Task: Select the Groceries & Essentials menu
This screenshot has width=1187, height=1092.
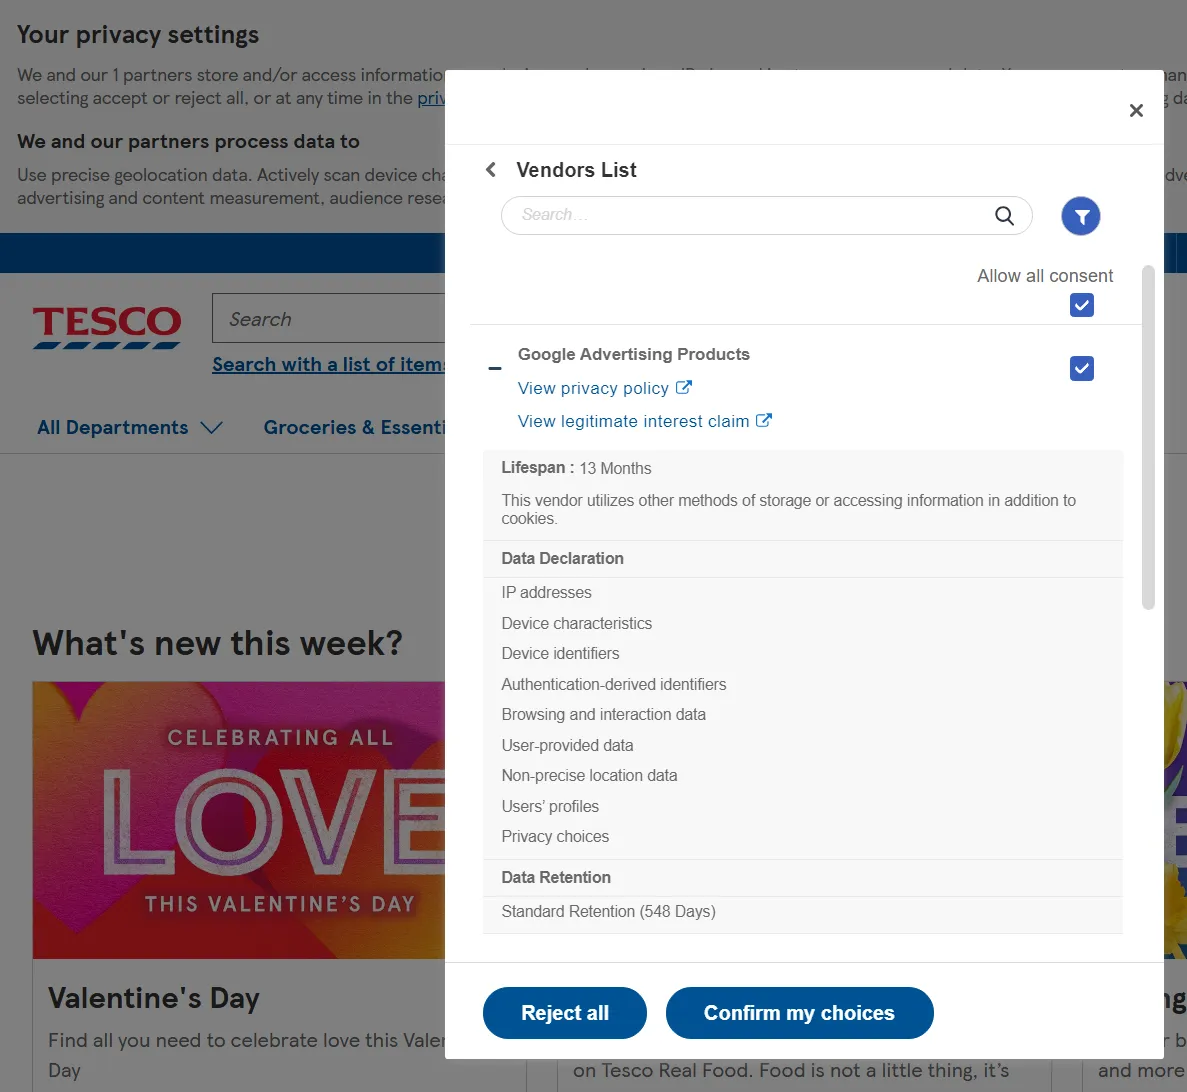Action: pyautogui.click(x=356, y=427)
